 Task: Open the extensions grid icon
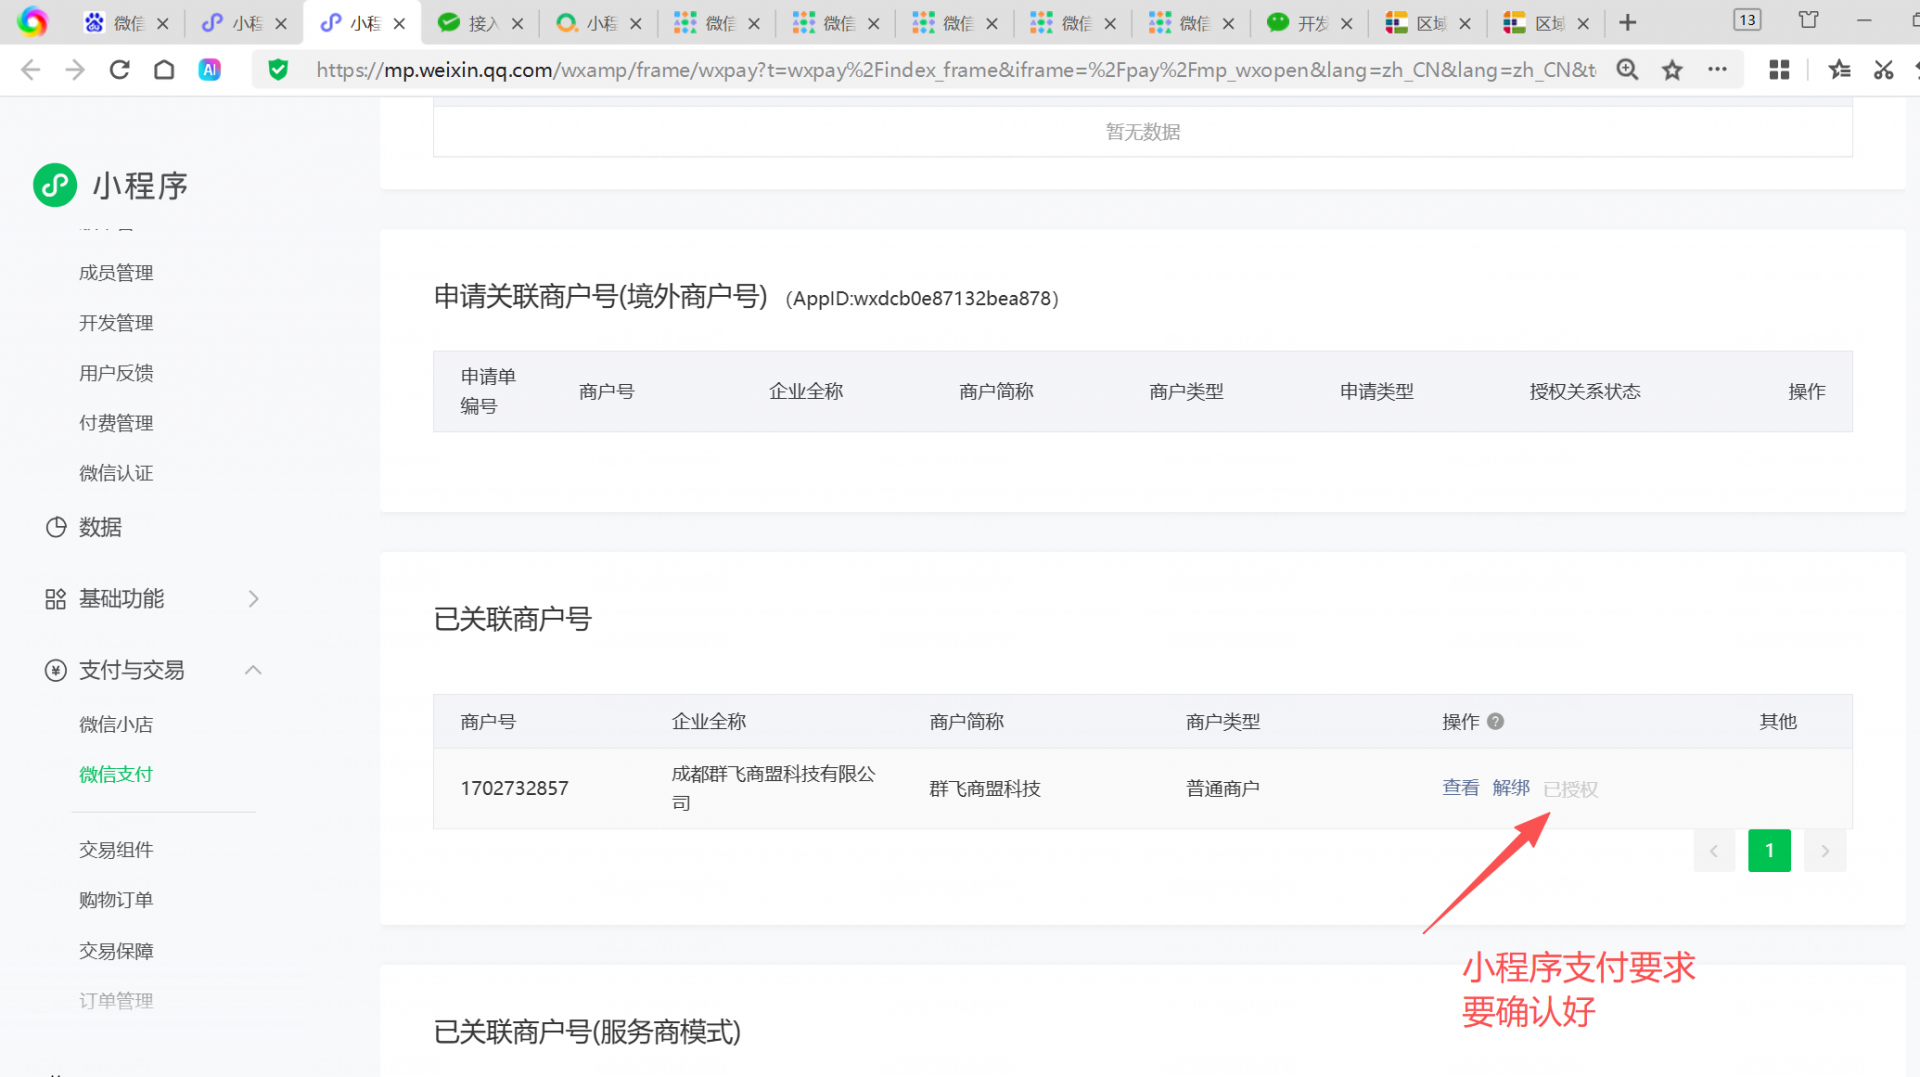pos(1779,70)
